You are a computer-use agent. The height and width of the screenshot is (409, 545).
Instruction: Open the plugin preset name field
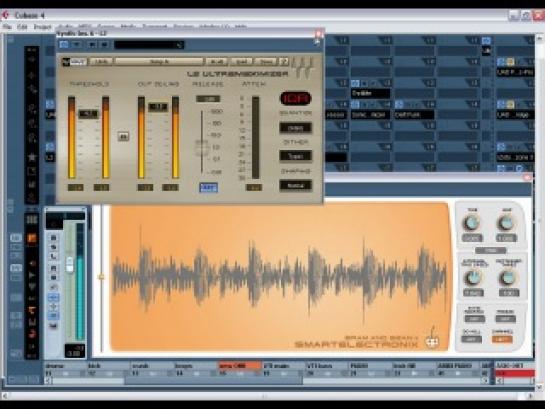(x=149, y=45)
